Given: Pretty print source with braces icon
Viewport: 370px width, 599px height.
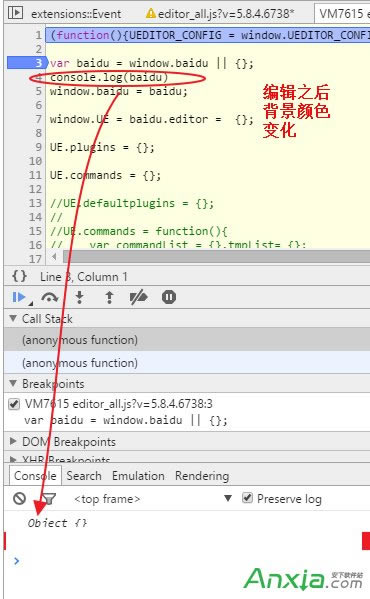Looking at the screenshot, I should (19, 276).
